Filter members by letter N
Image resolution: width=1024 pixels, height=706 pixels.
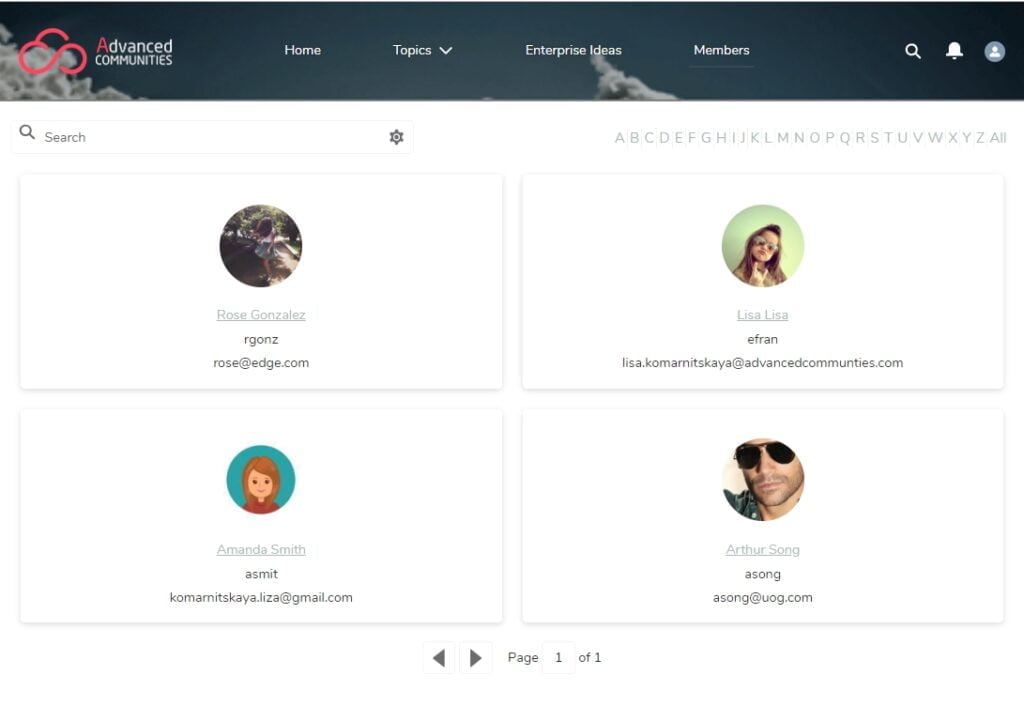[799, 138]
